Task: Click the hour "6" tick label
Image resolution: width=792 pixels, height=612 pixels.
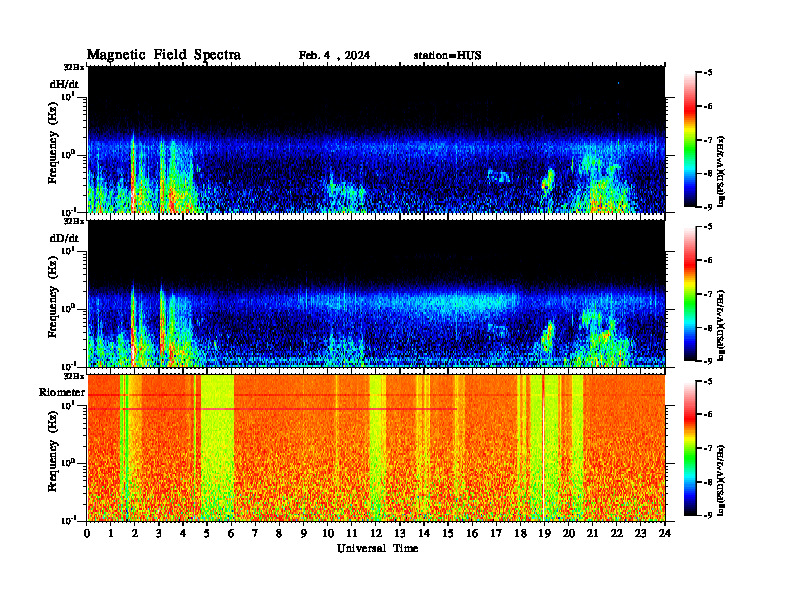Action: 231,533
